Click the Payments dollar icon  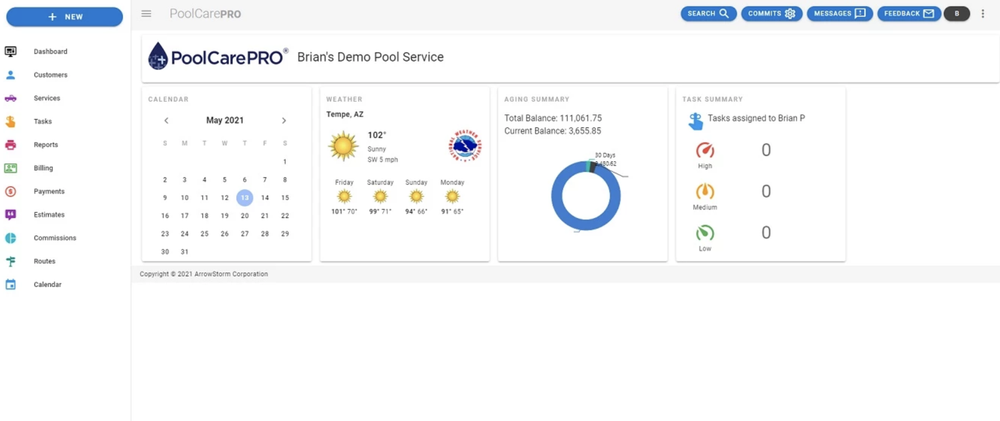(10, 191)
